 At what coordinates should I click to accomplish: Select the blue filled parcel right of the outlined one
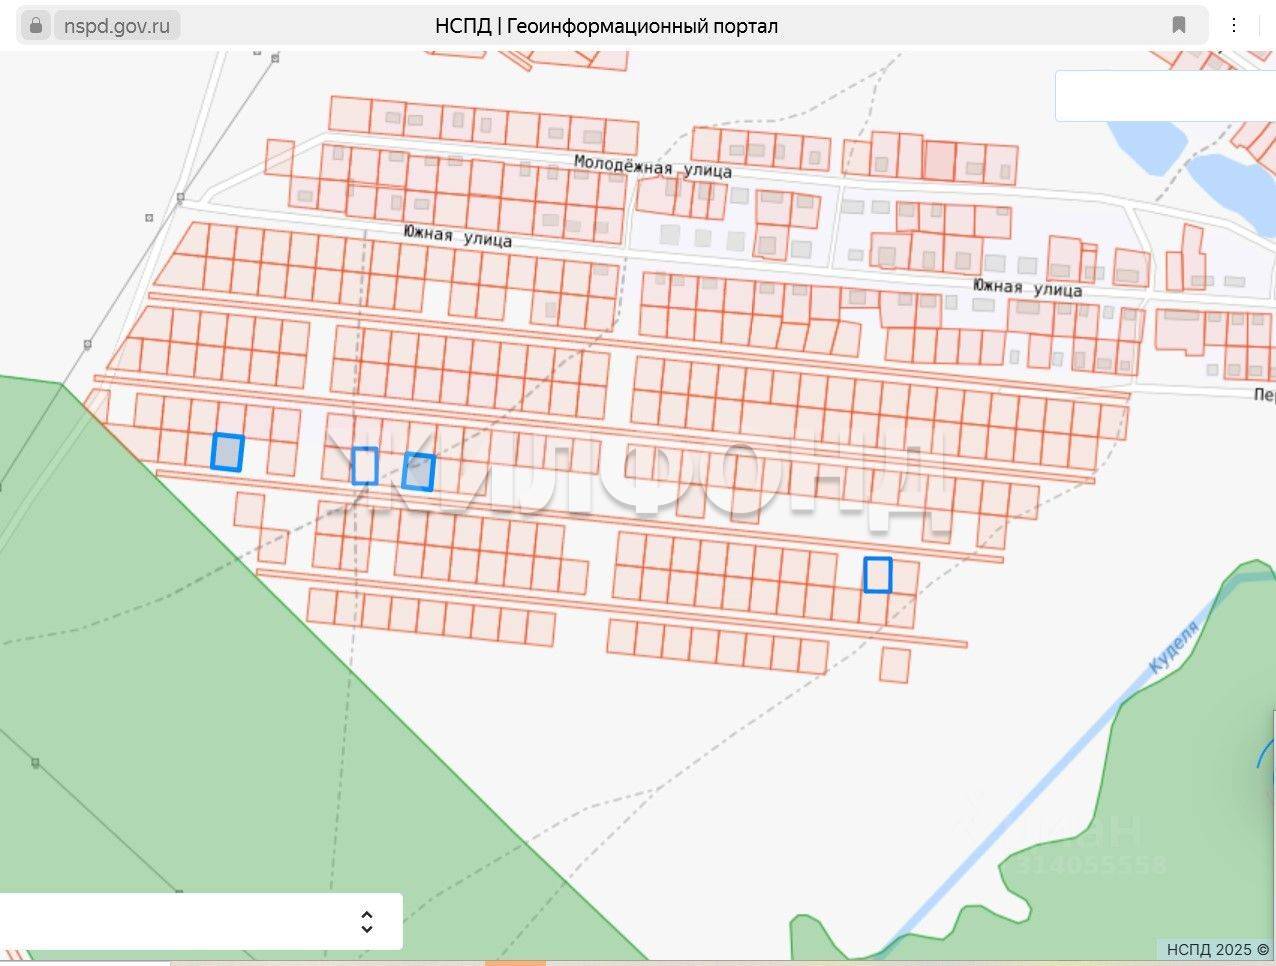[418, 472]
